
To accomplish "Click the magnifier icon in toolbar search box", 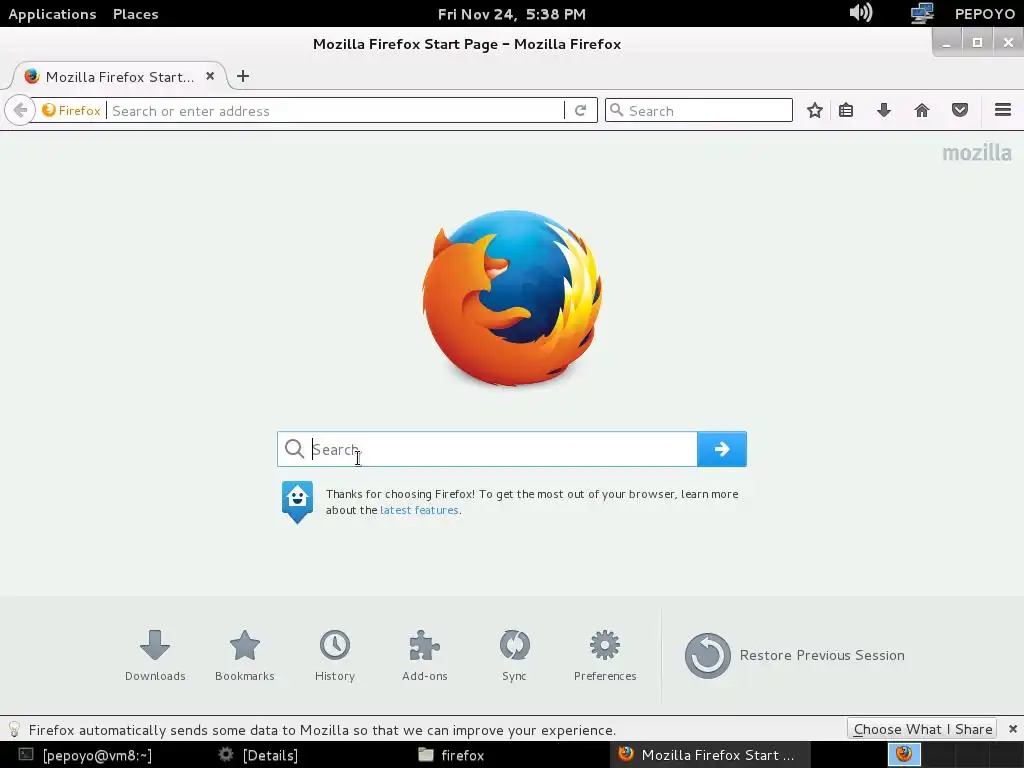I will tap(616, 110).
